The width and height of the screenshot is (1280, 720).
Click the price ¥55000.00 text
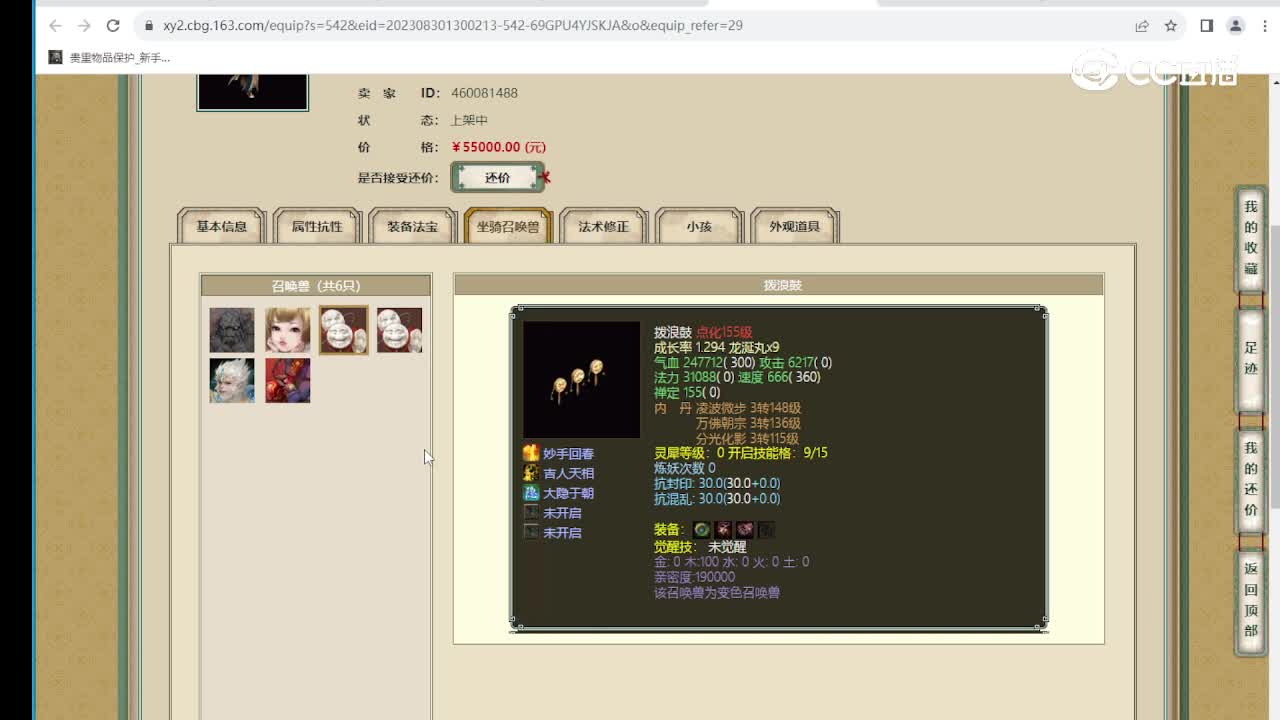[x=499, y=147]
